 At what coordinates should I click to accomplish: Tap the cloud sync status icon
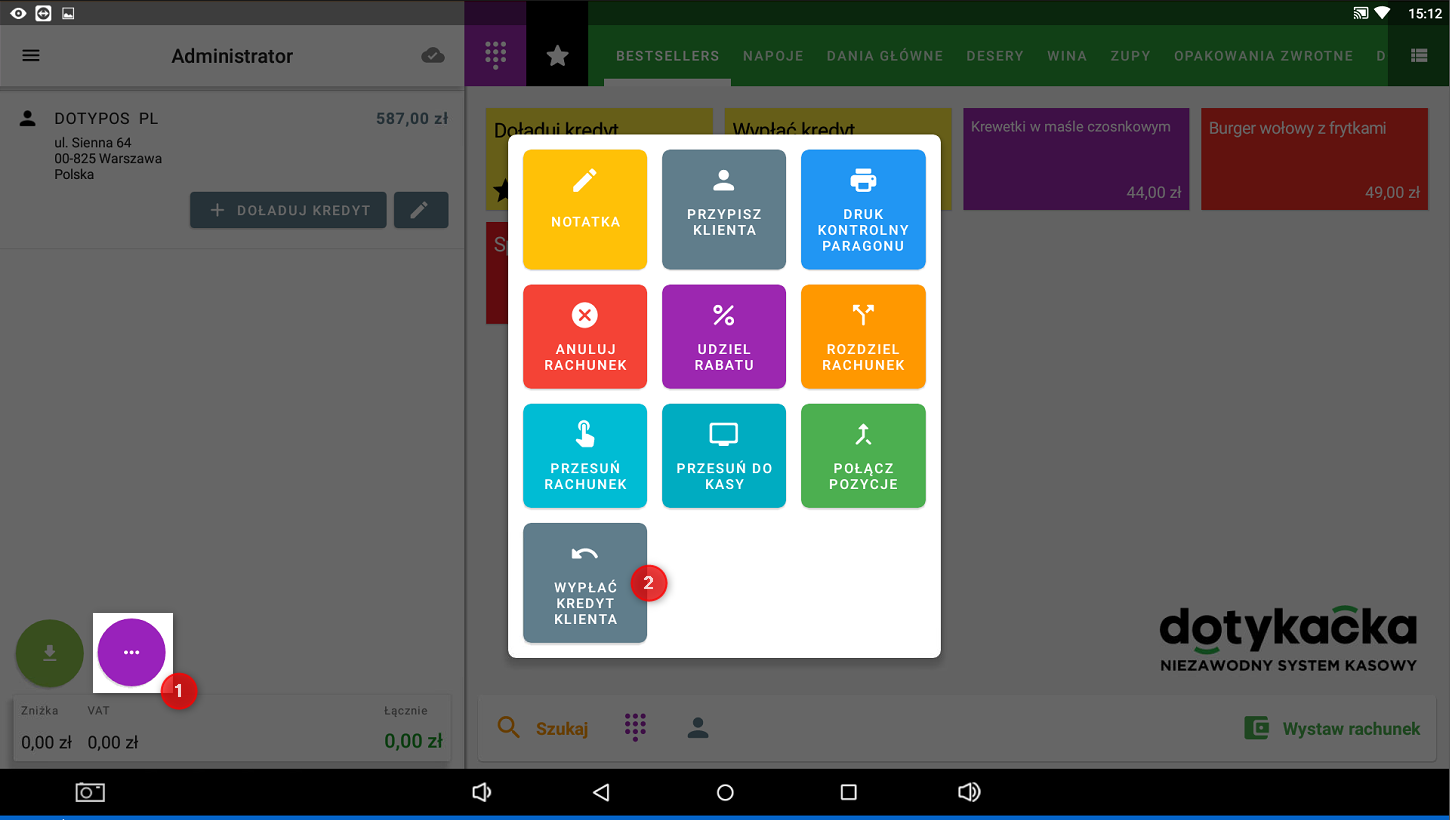click(x=433, y=56)
